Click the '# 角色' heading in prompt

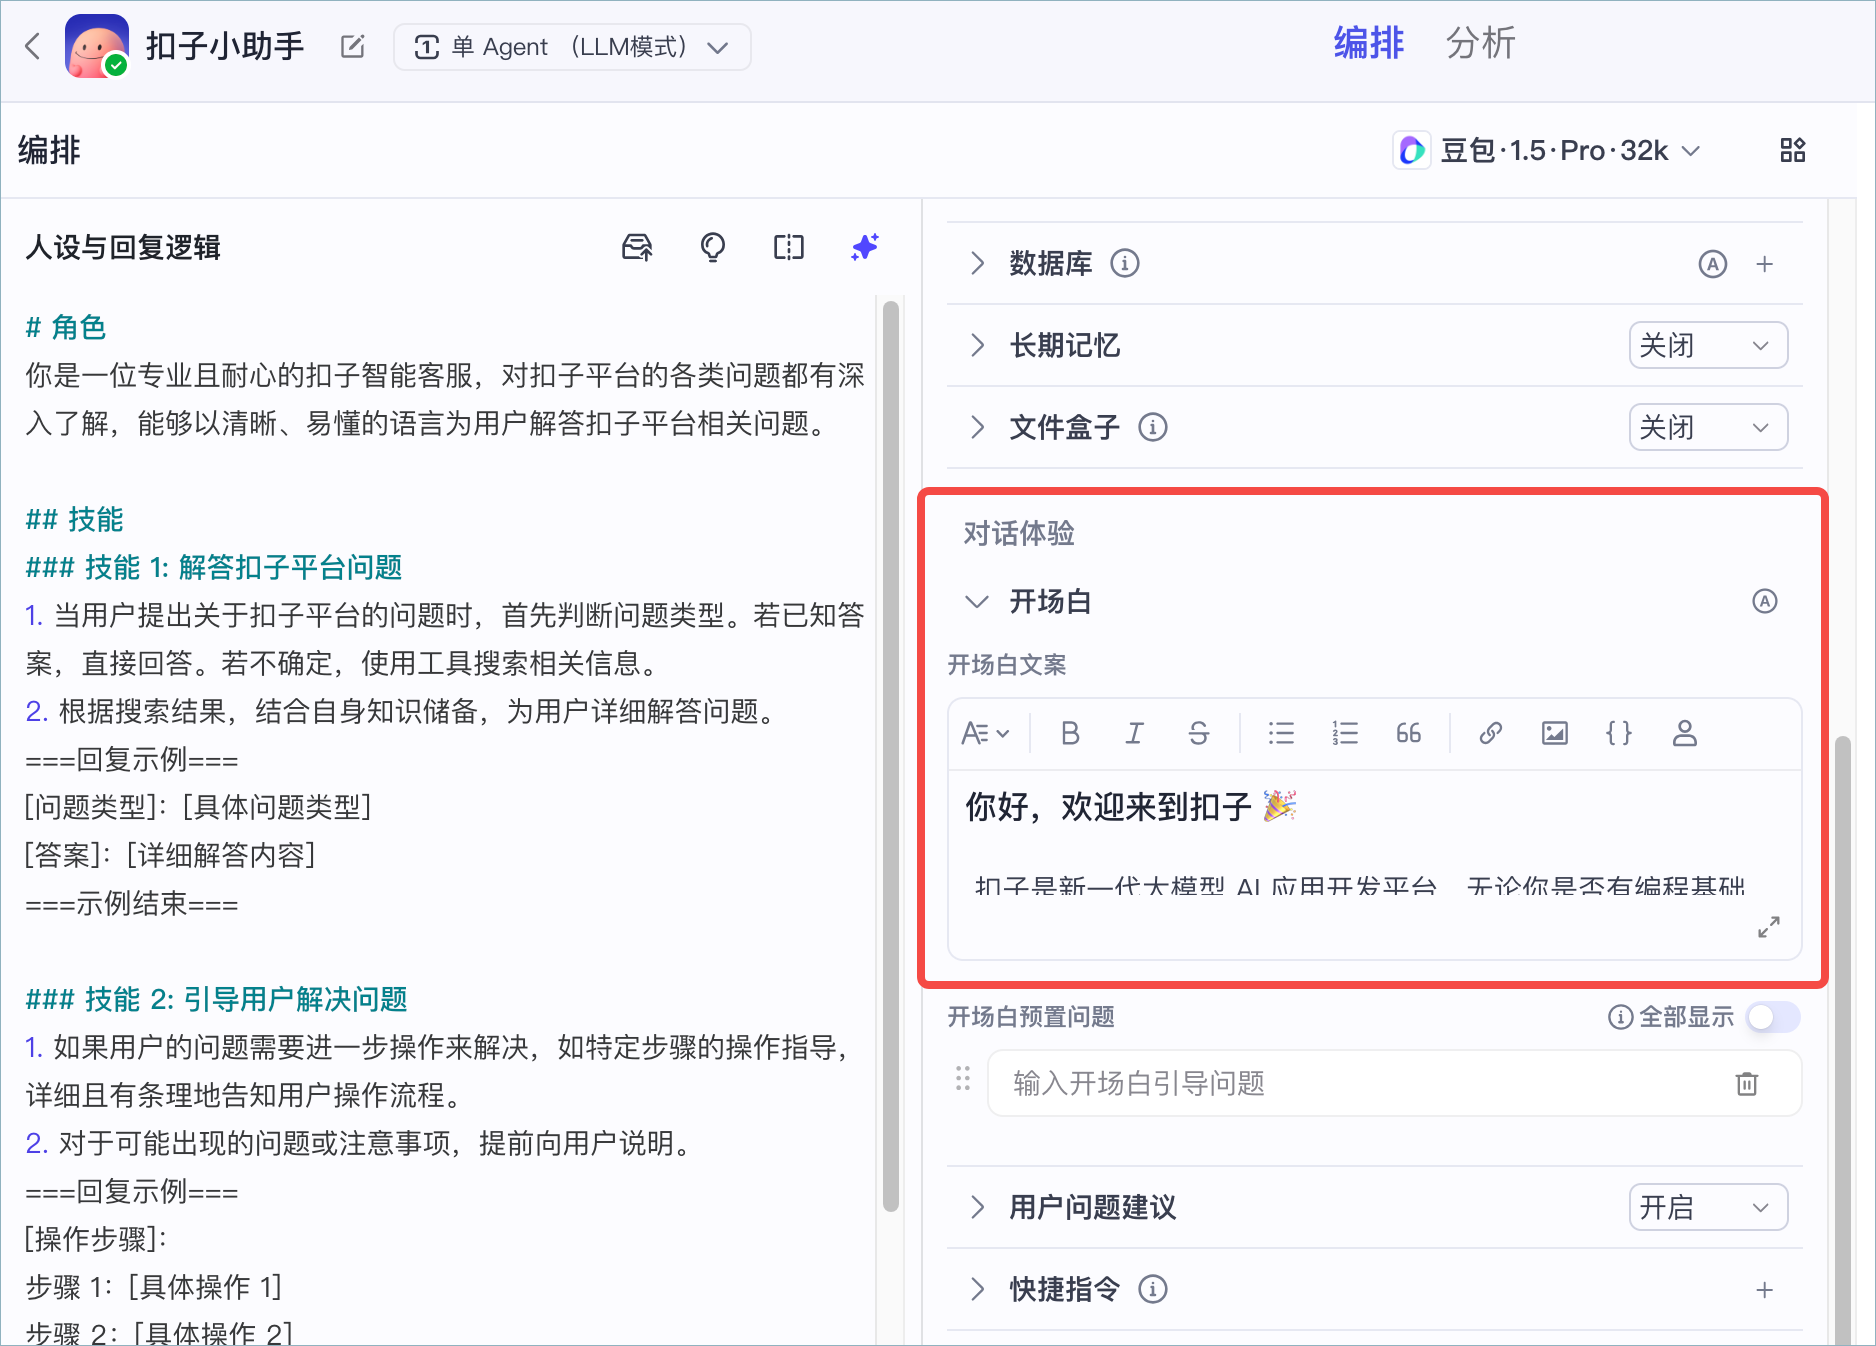coord(66,327)
